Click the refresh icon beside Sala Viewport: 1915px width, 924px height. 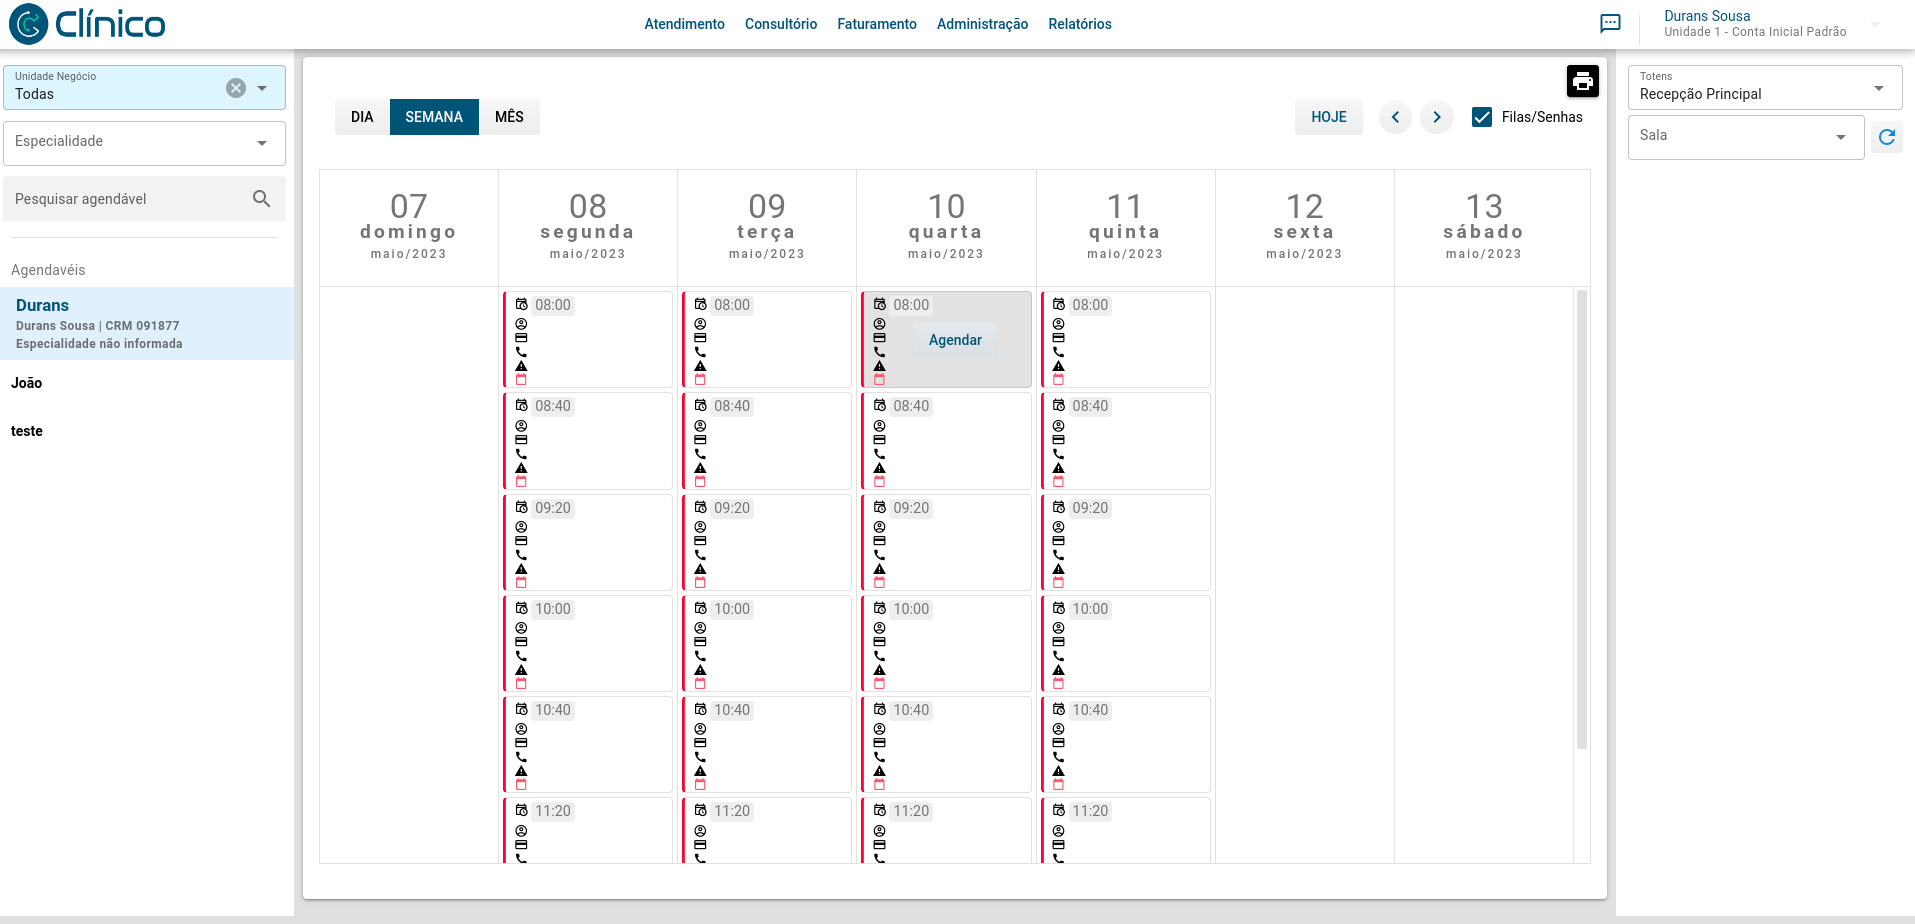pyautogui.click(x=1886, y=137)
